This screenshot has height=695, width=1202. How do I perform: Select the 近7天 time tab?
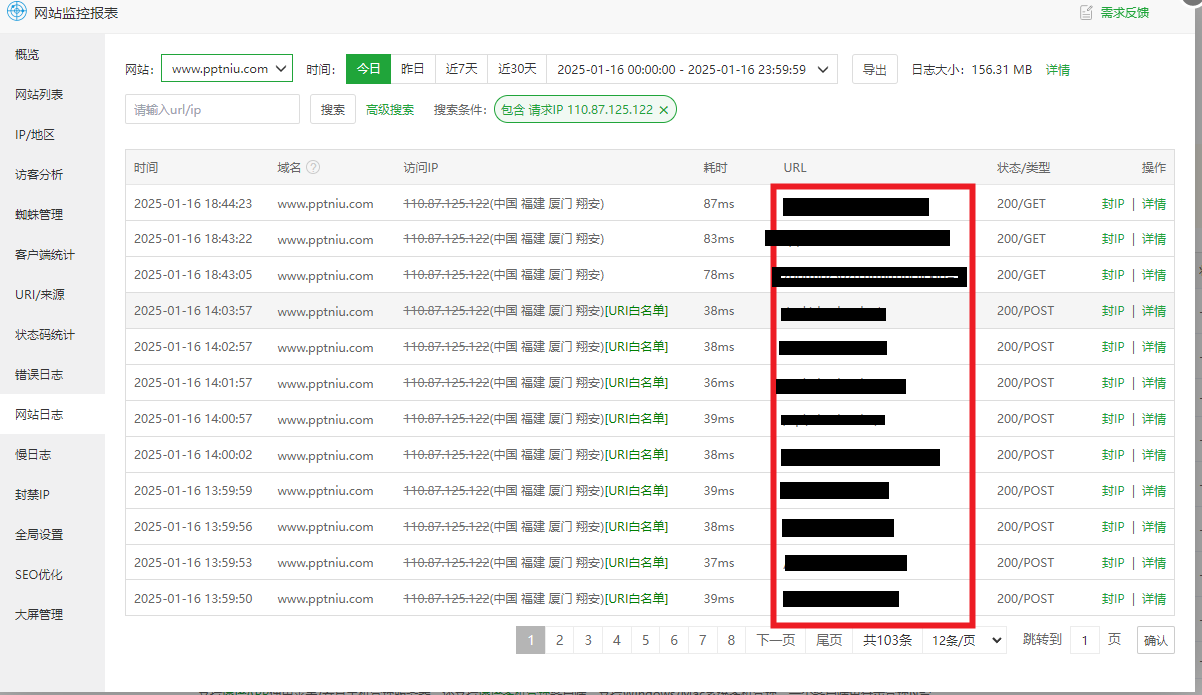click(x=462, y=69)
